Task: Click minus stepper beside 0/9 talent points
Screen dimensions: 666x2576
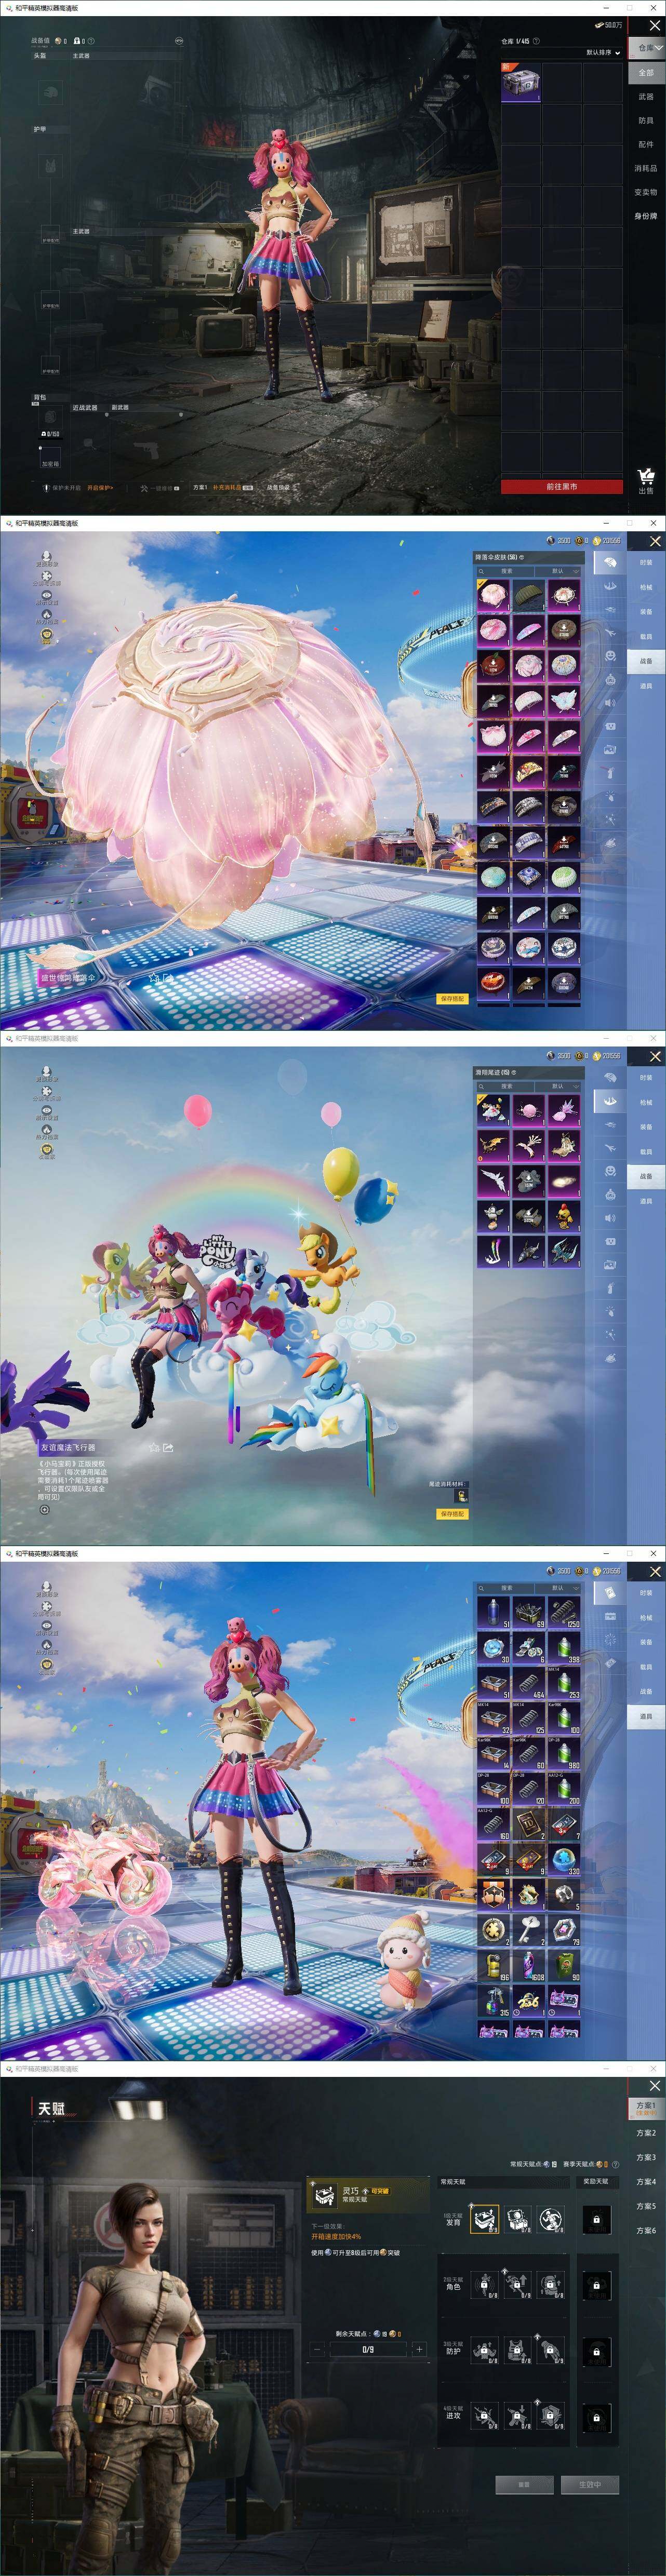Action: point(318,2349)
